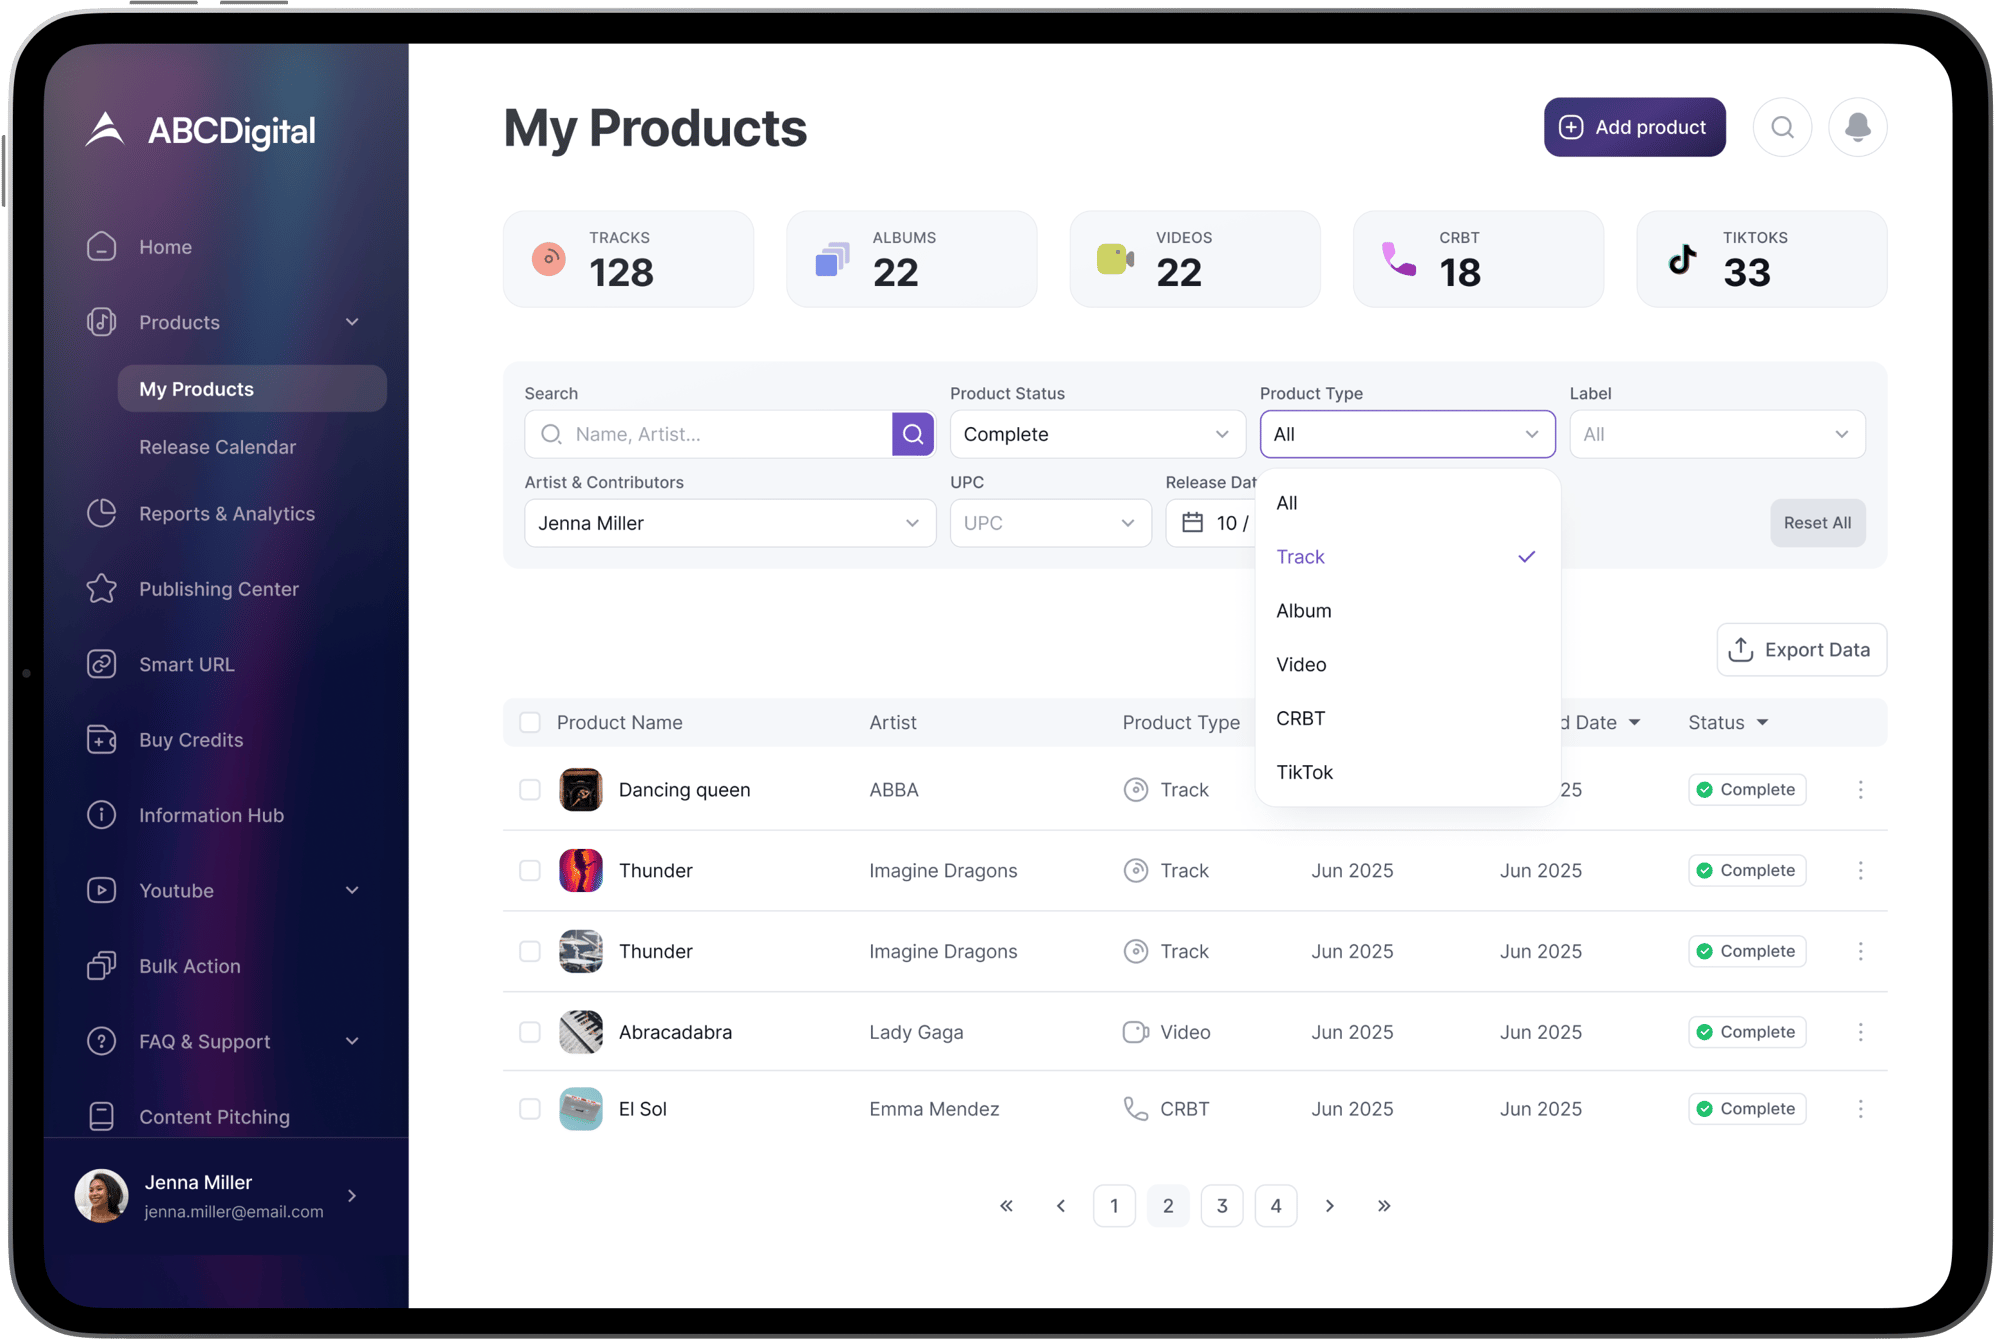Expand the Artist & Contributors dropdown
2000x1339 pixels.
tap(729, 523)
